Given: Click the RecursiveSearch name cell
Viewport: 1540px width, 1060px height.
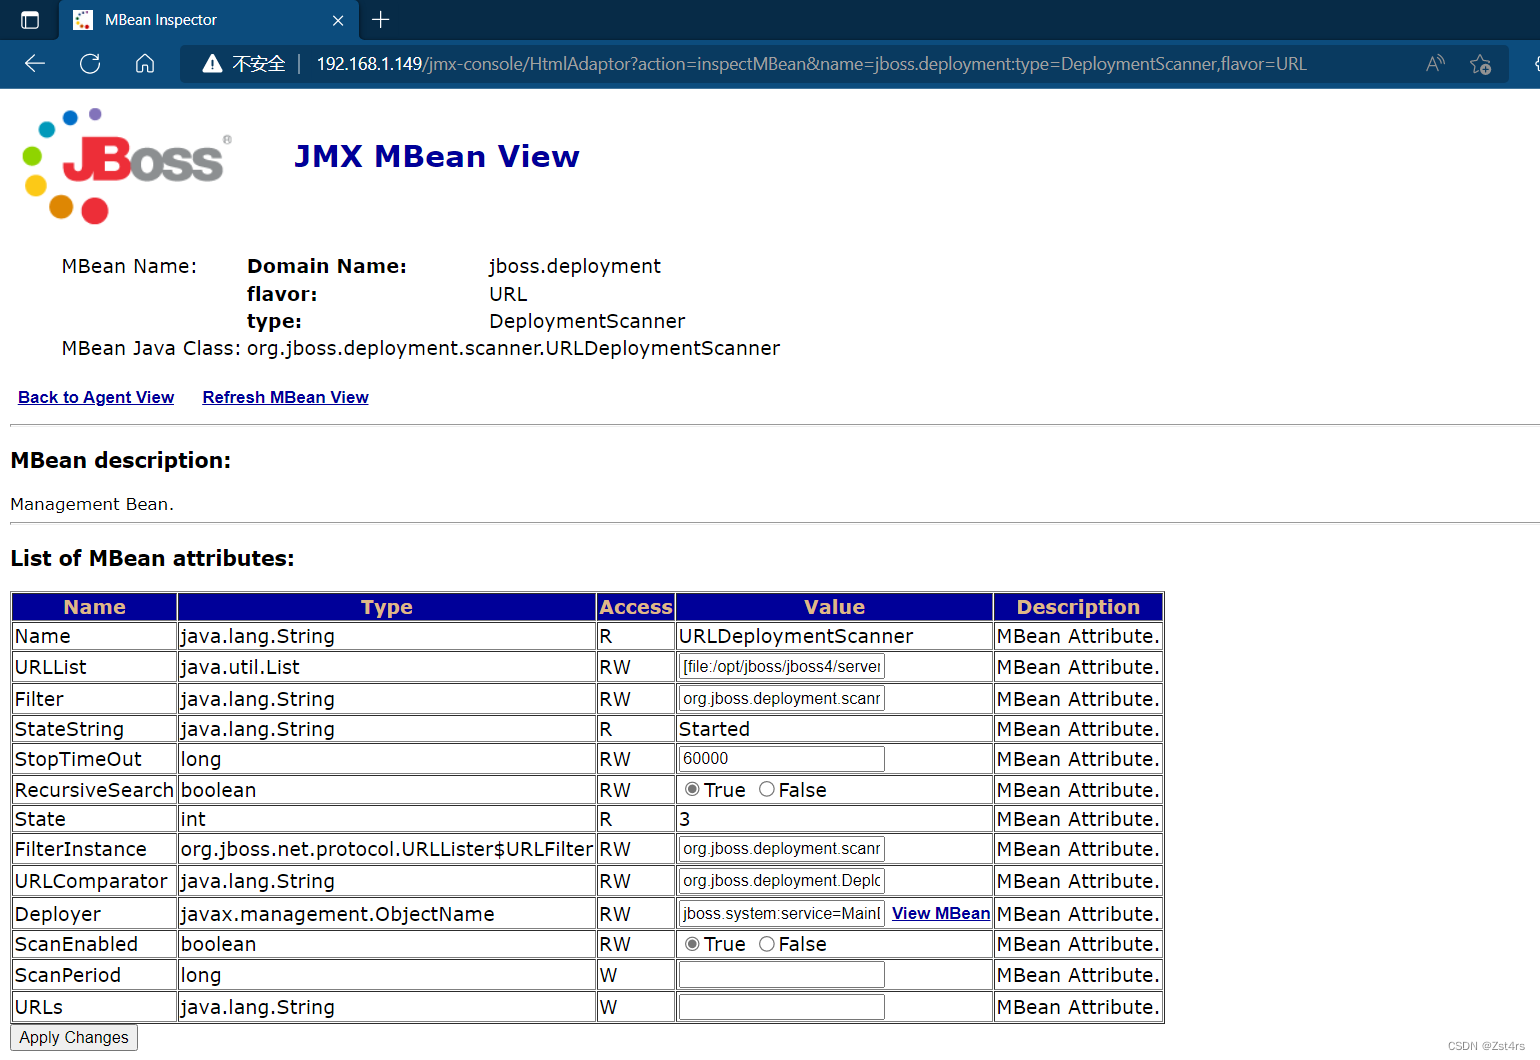Looking at the screenshot, I should pos(95,790).
